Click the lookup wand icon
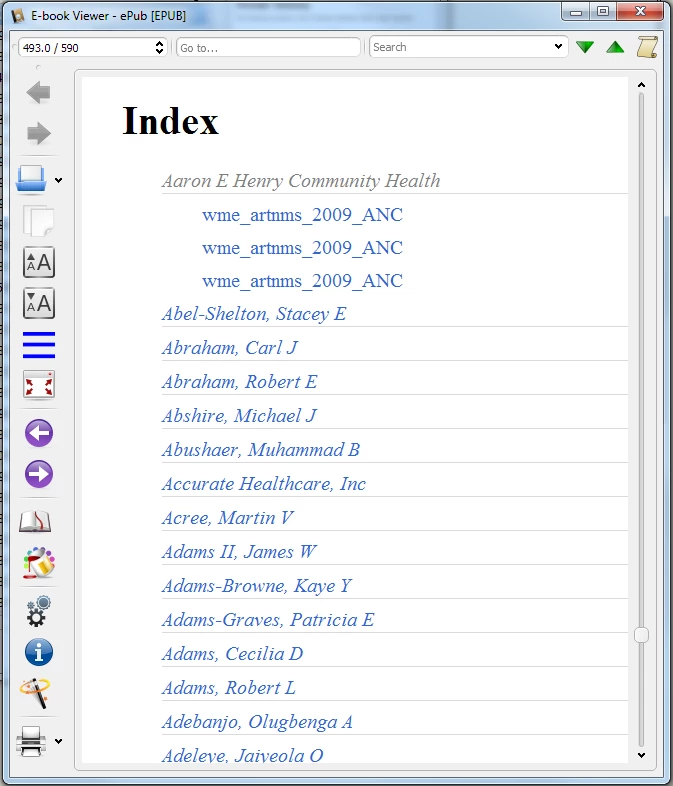Image resolution: width=673 pixels, height=786 pixels. point(35,693)
